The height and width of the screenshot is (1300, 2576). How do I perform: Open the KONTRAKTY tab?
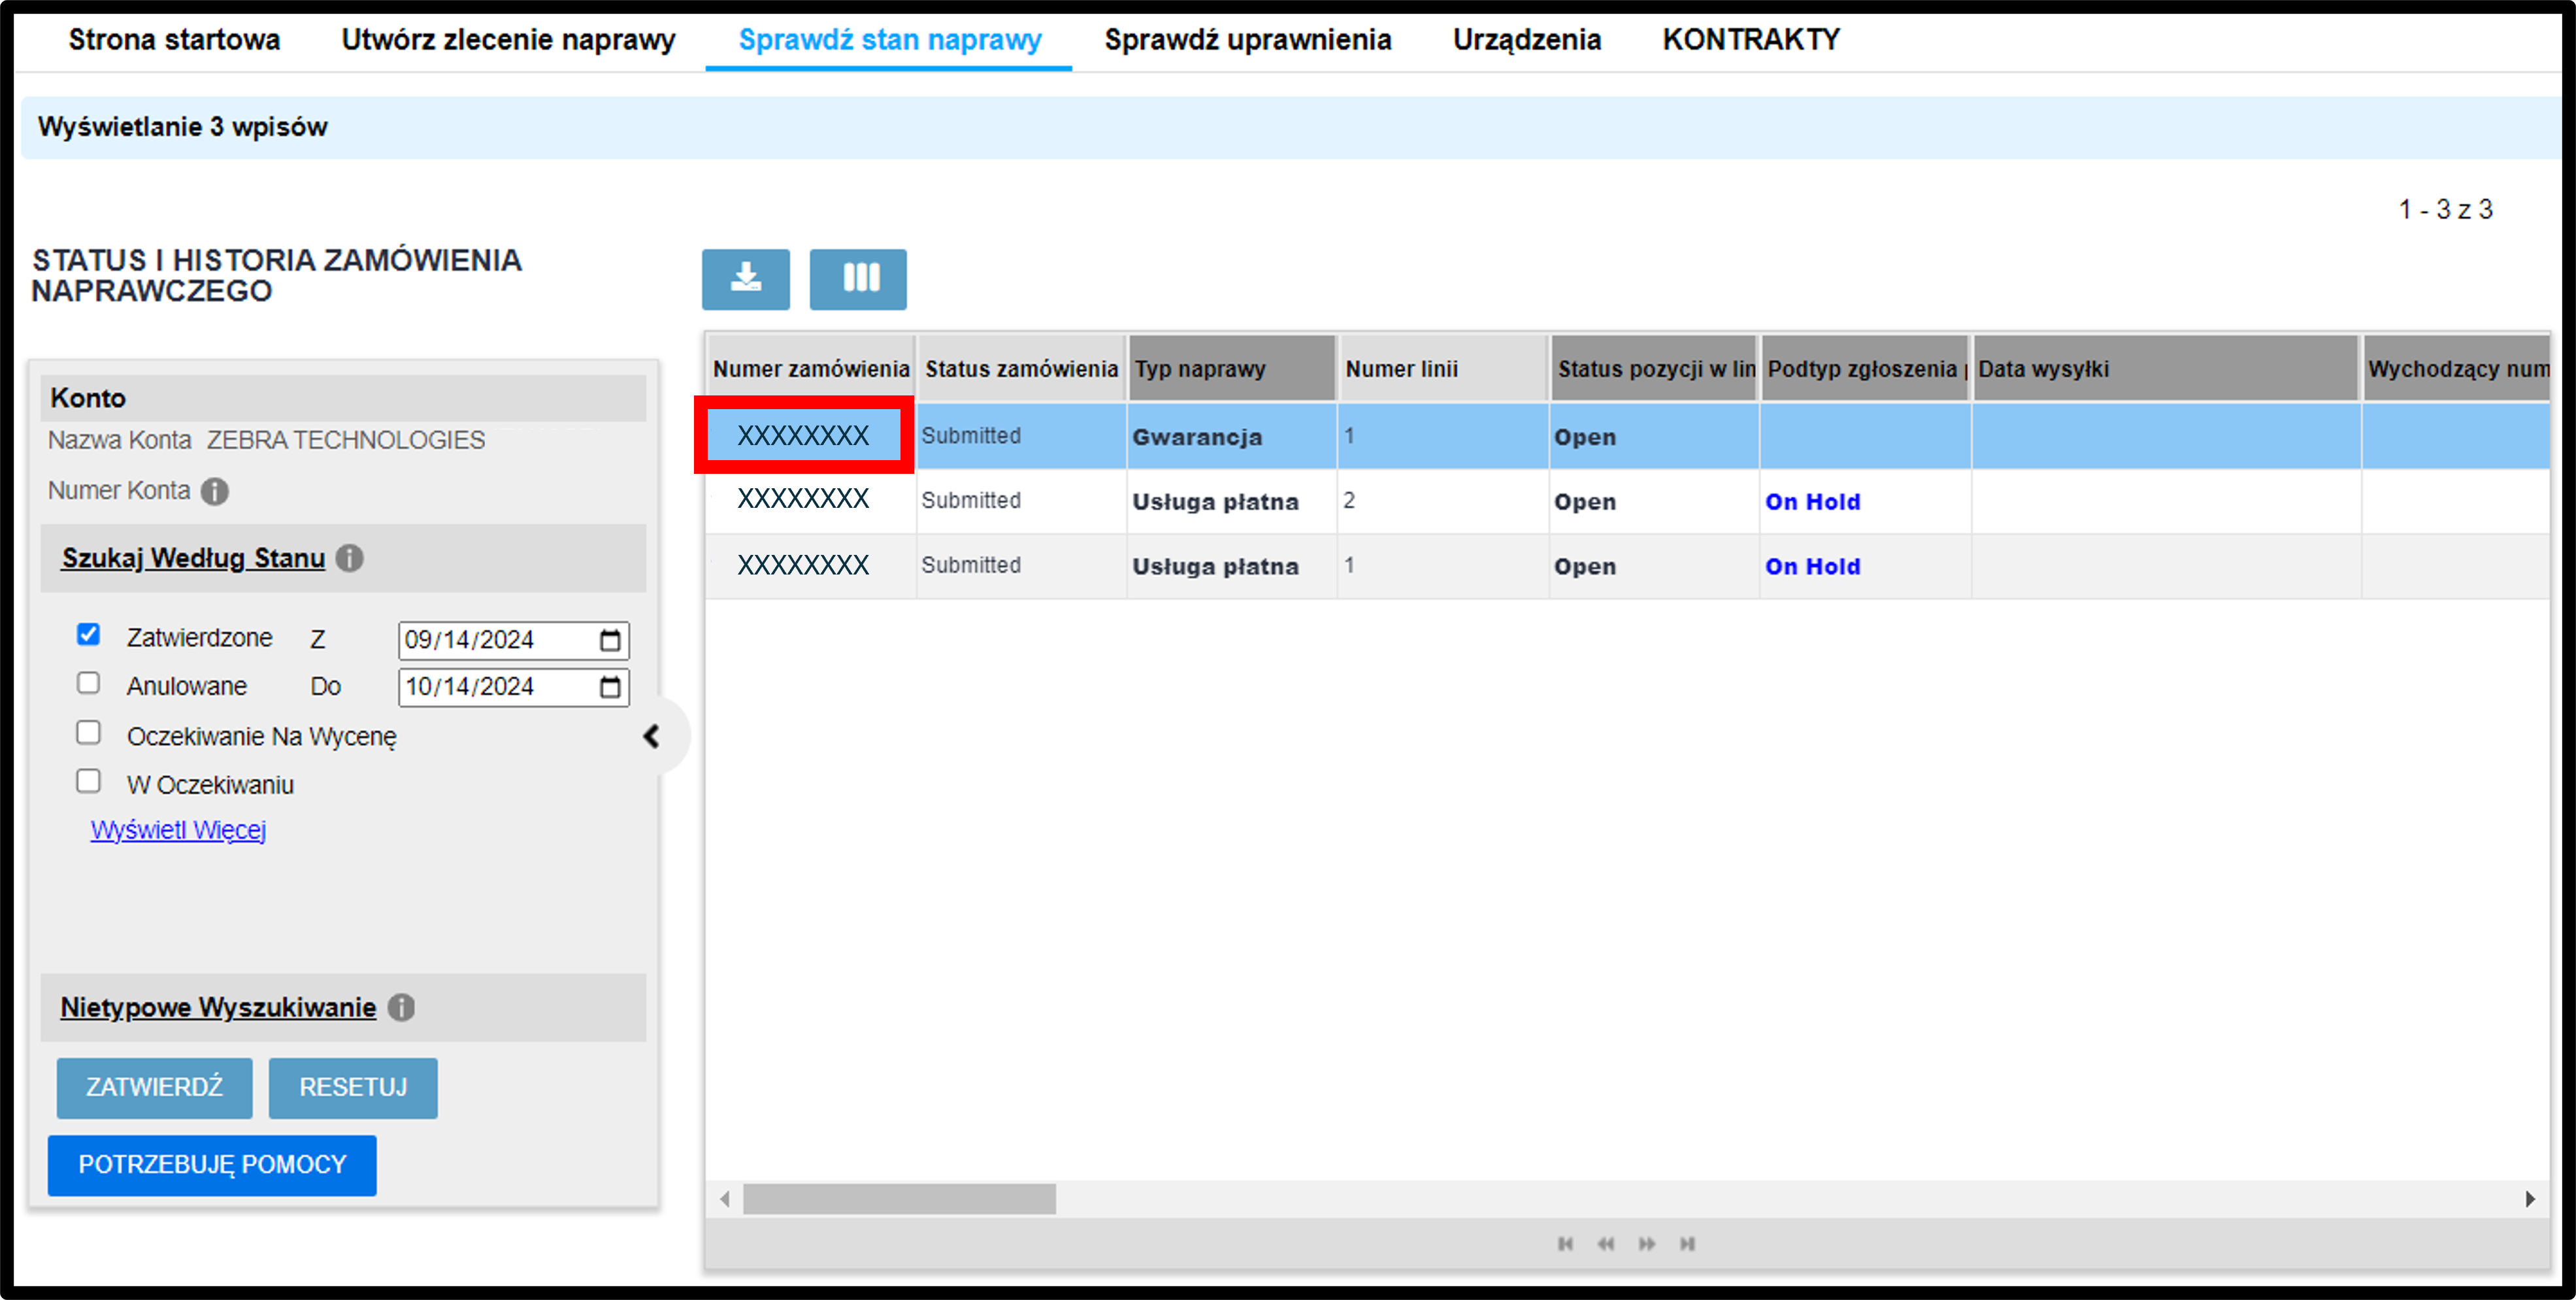[x=1751, y=40]
